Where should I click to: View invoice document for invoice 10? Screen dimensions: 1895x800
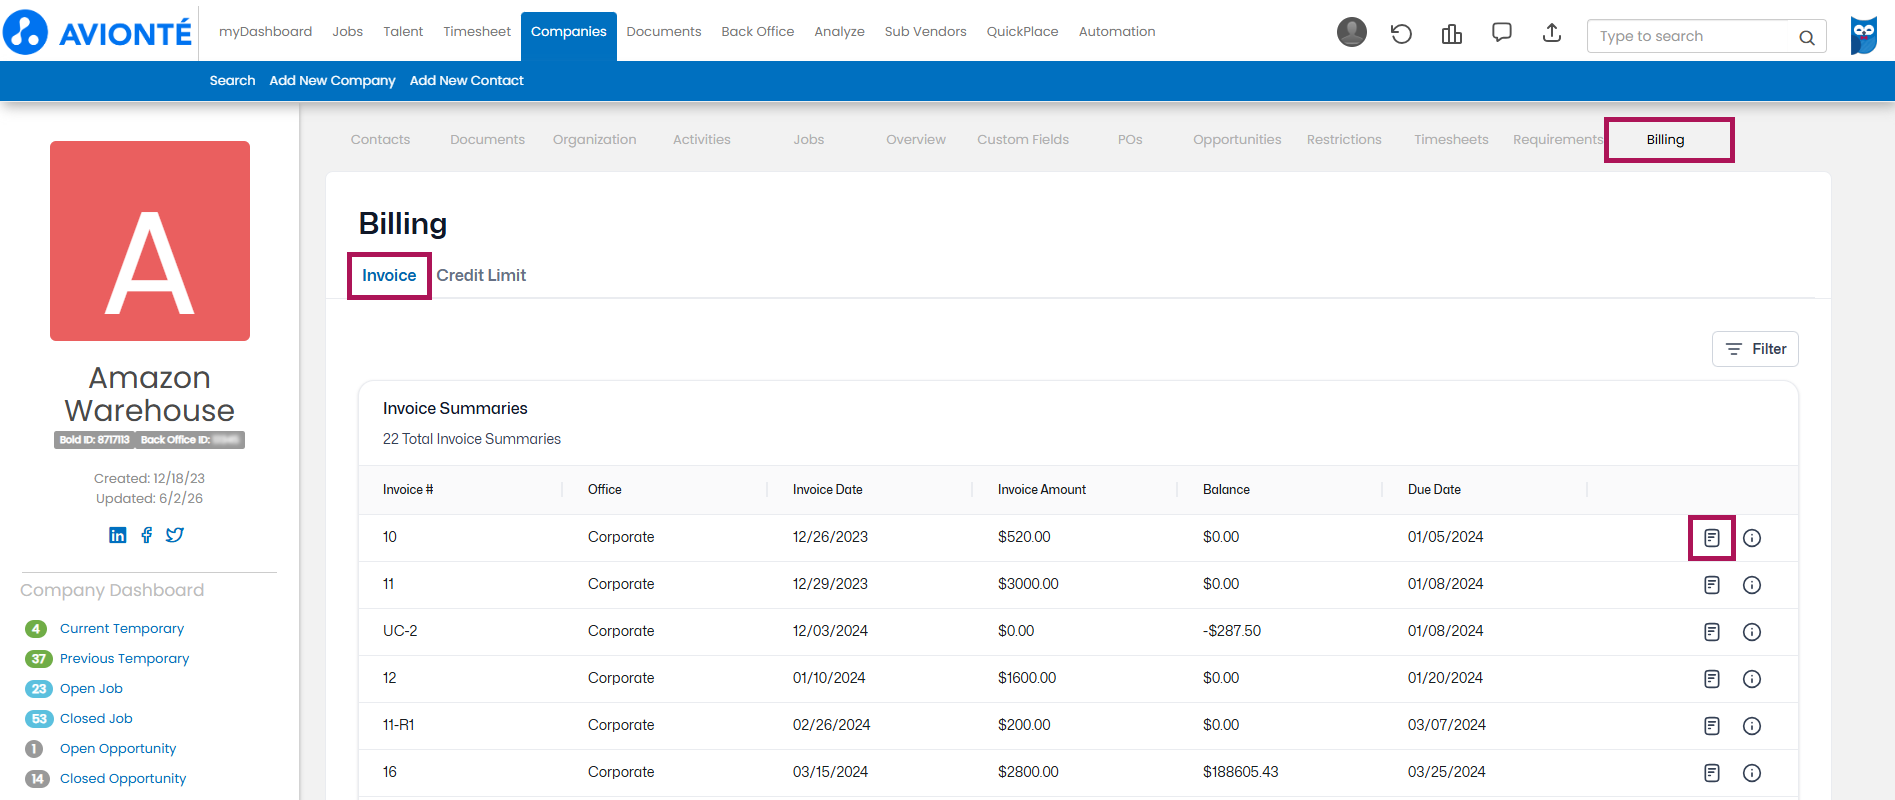(1712, 538)
